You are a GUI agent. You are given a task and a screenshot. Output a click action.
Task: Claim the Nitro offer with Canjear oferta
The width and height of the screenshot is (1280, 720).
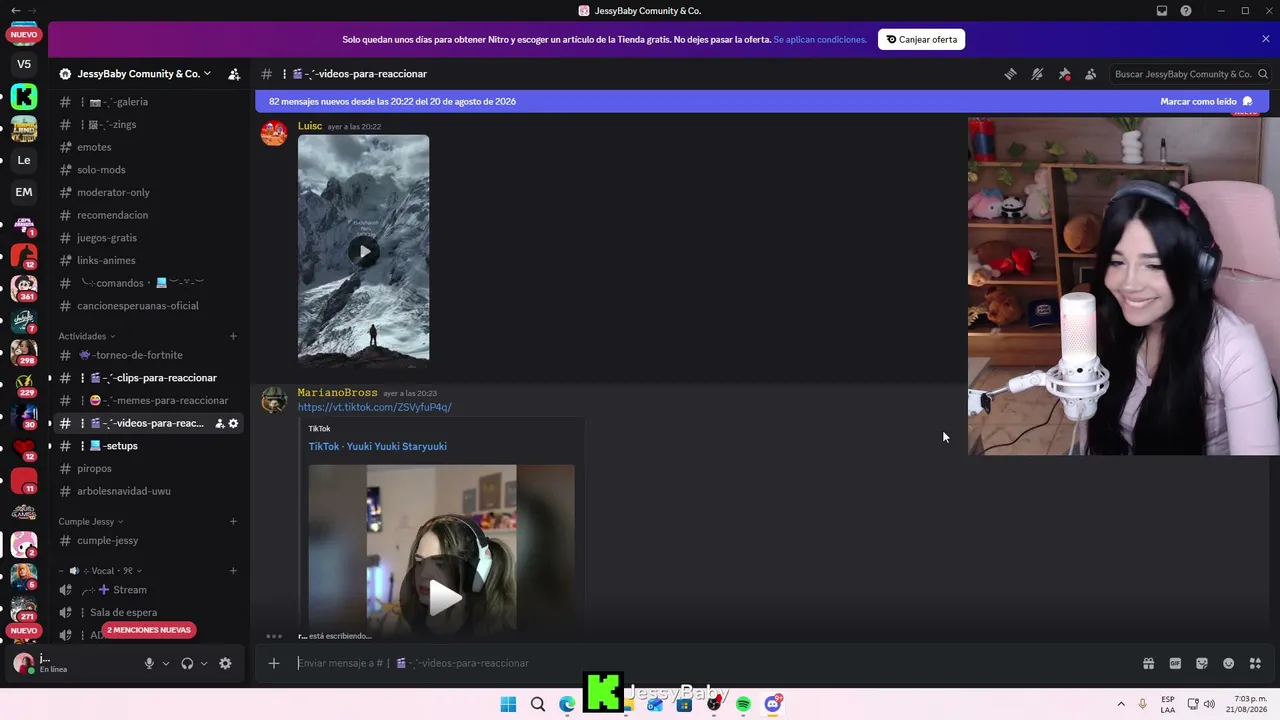921,40
